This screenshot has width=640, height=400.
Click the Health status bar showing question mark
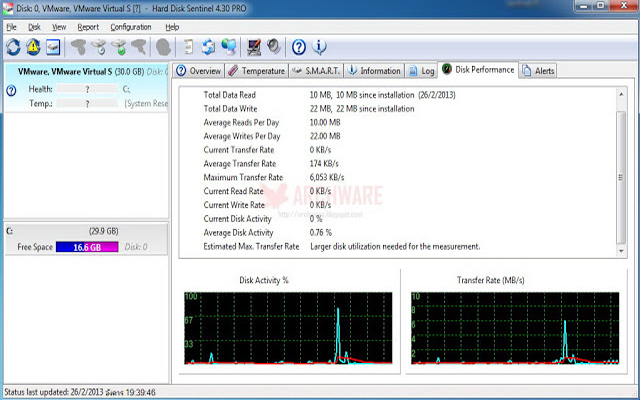tap(87, 89)
